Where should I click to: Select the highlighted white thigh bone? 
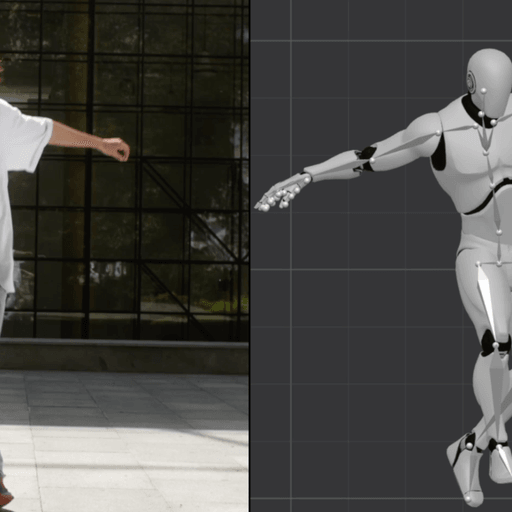[x=487, y=303]
